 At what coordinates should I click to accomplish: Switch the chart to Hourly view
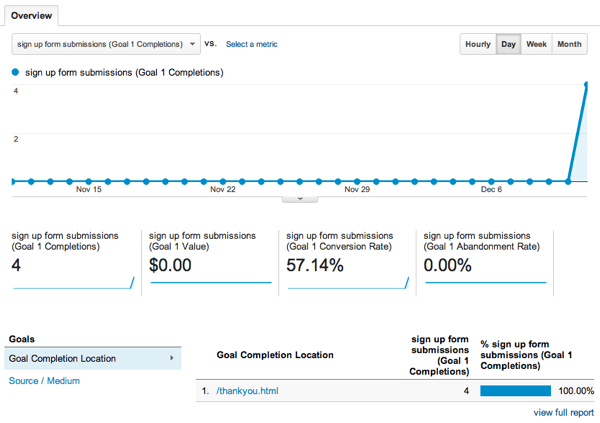click(478, 44)
